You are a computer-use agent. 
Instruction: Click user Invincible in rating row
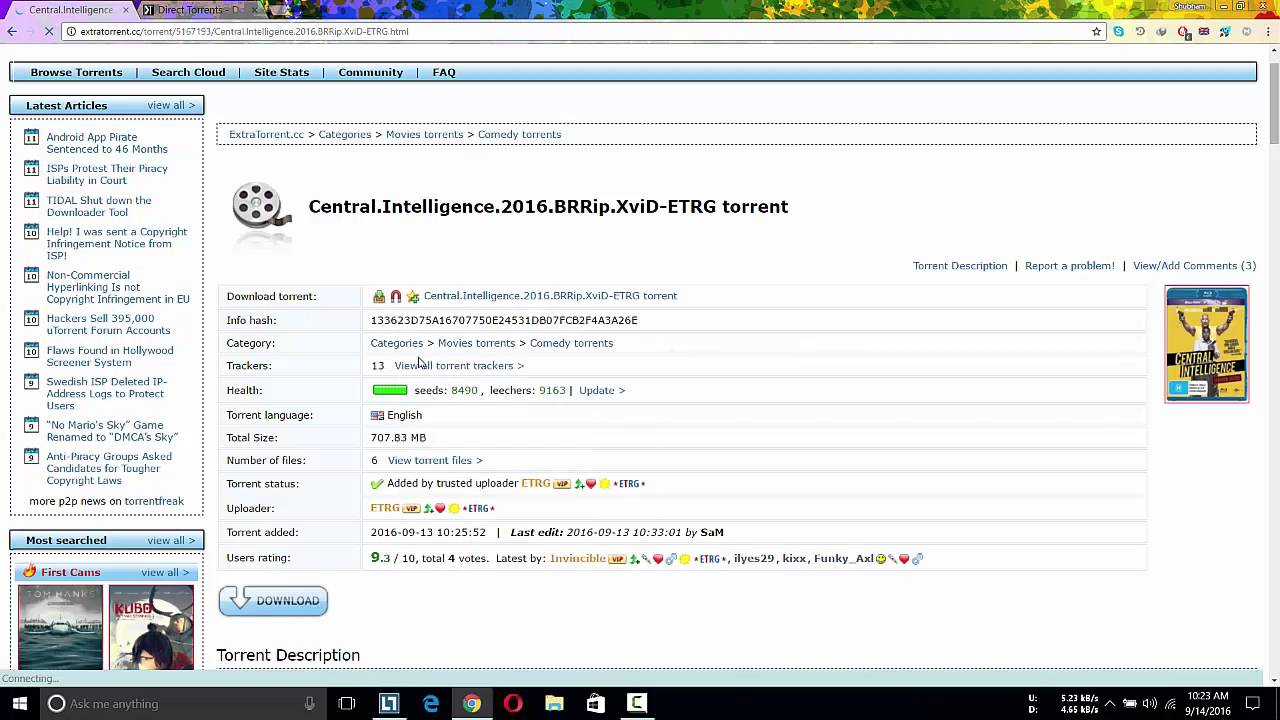coord(578,558)
